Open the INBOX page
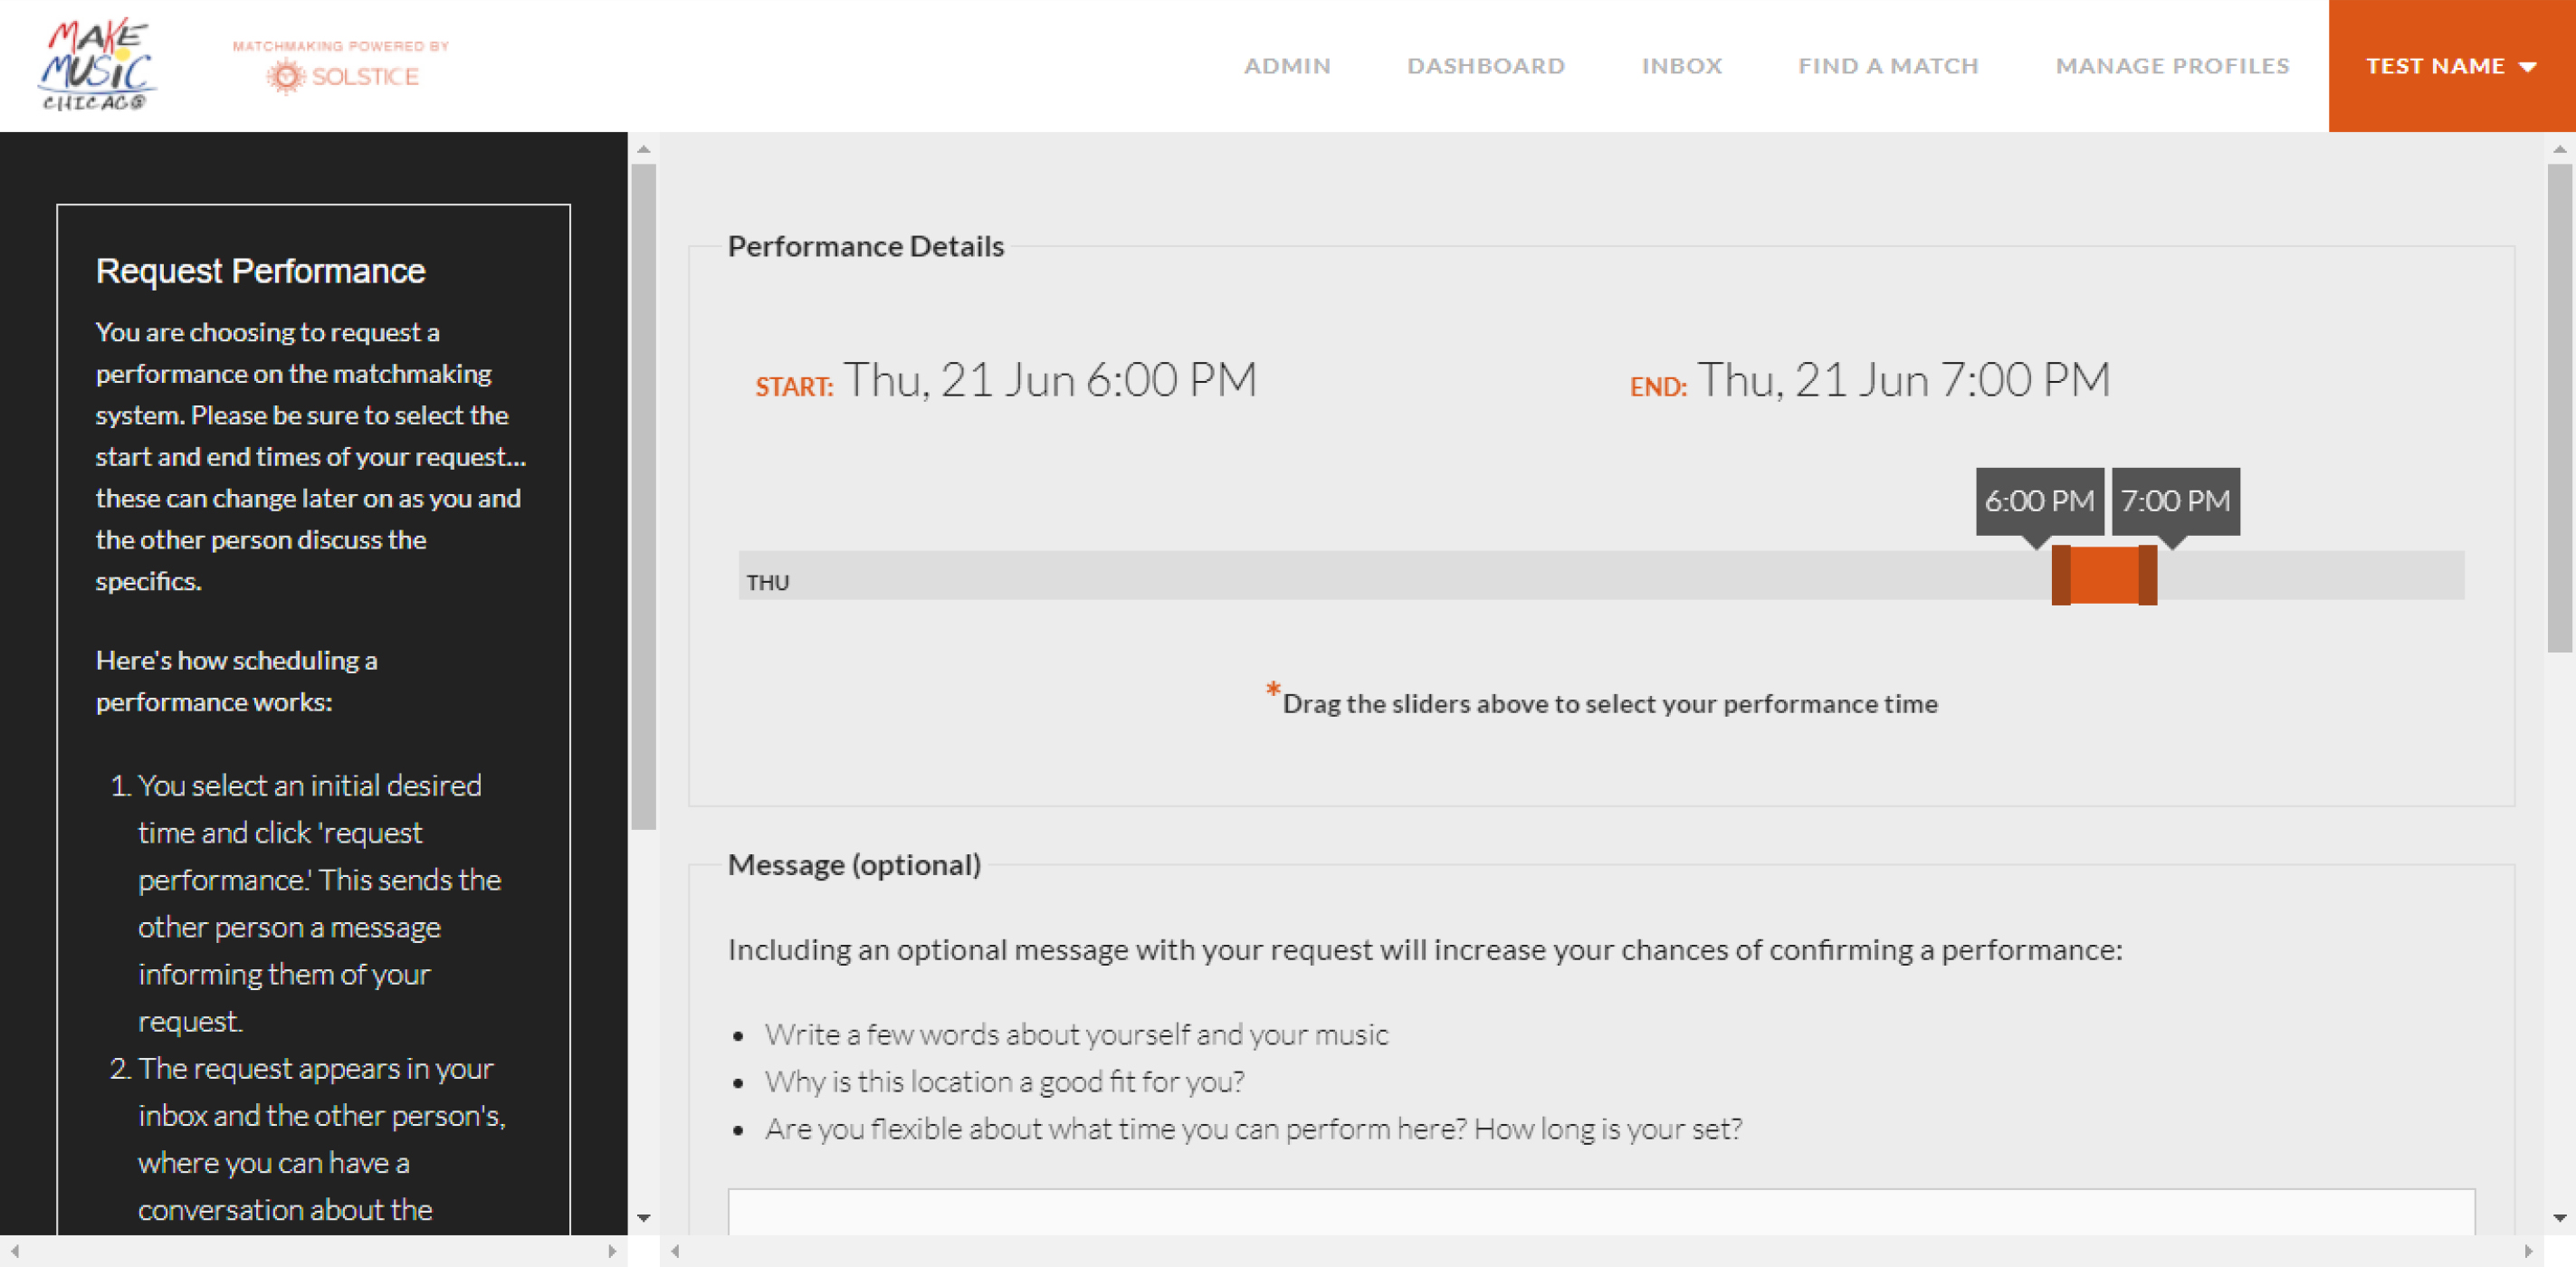2576x1267 pixels. (x=1681, y=66)
